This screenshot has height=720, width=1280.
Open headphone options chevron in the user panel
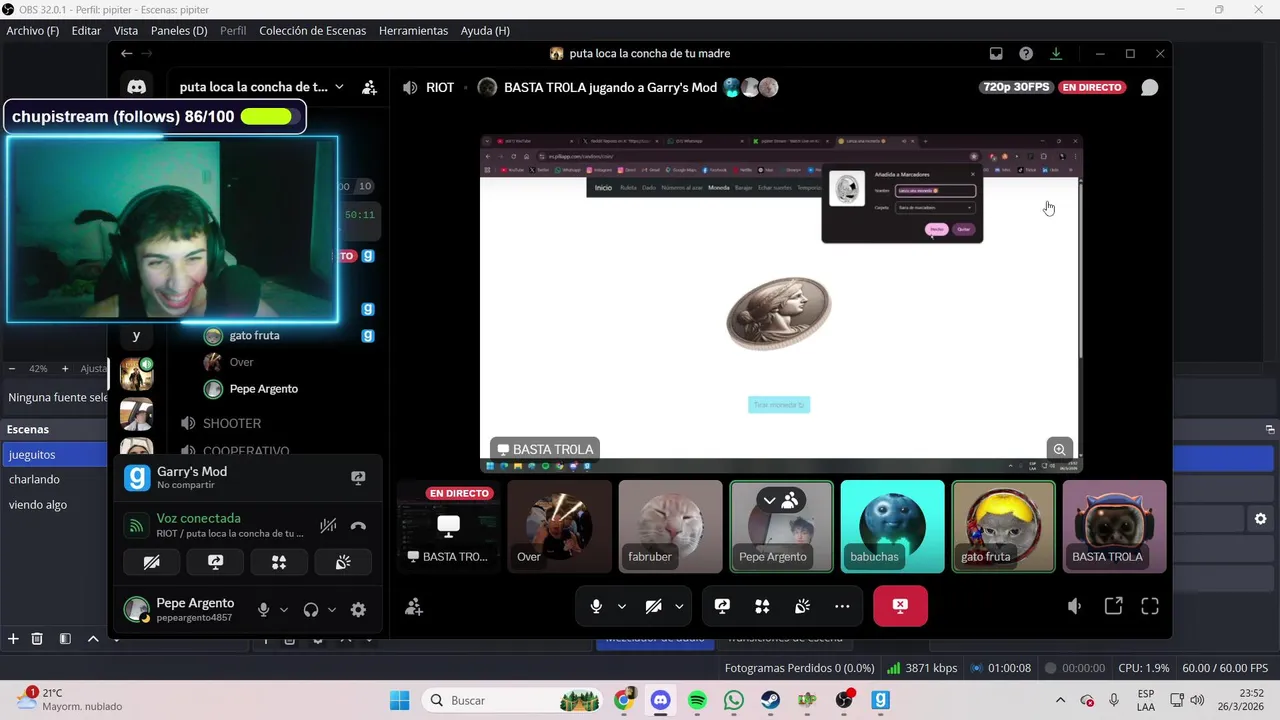point(332,610)
